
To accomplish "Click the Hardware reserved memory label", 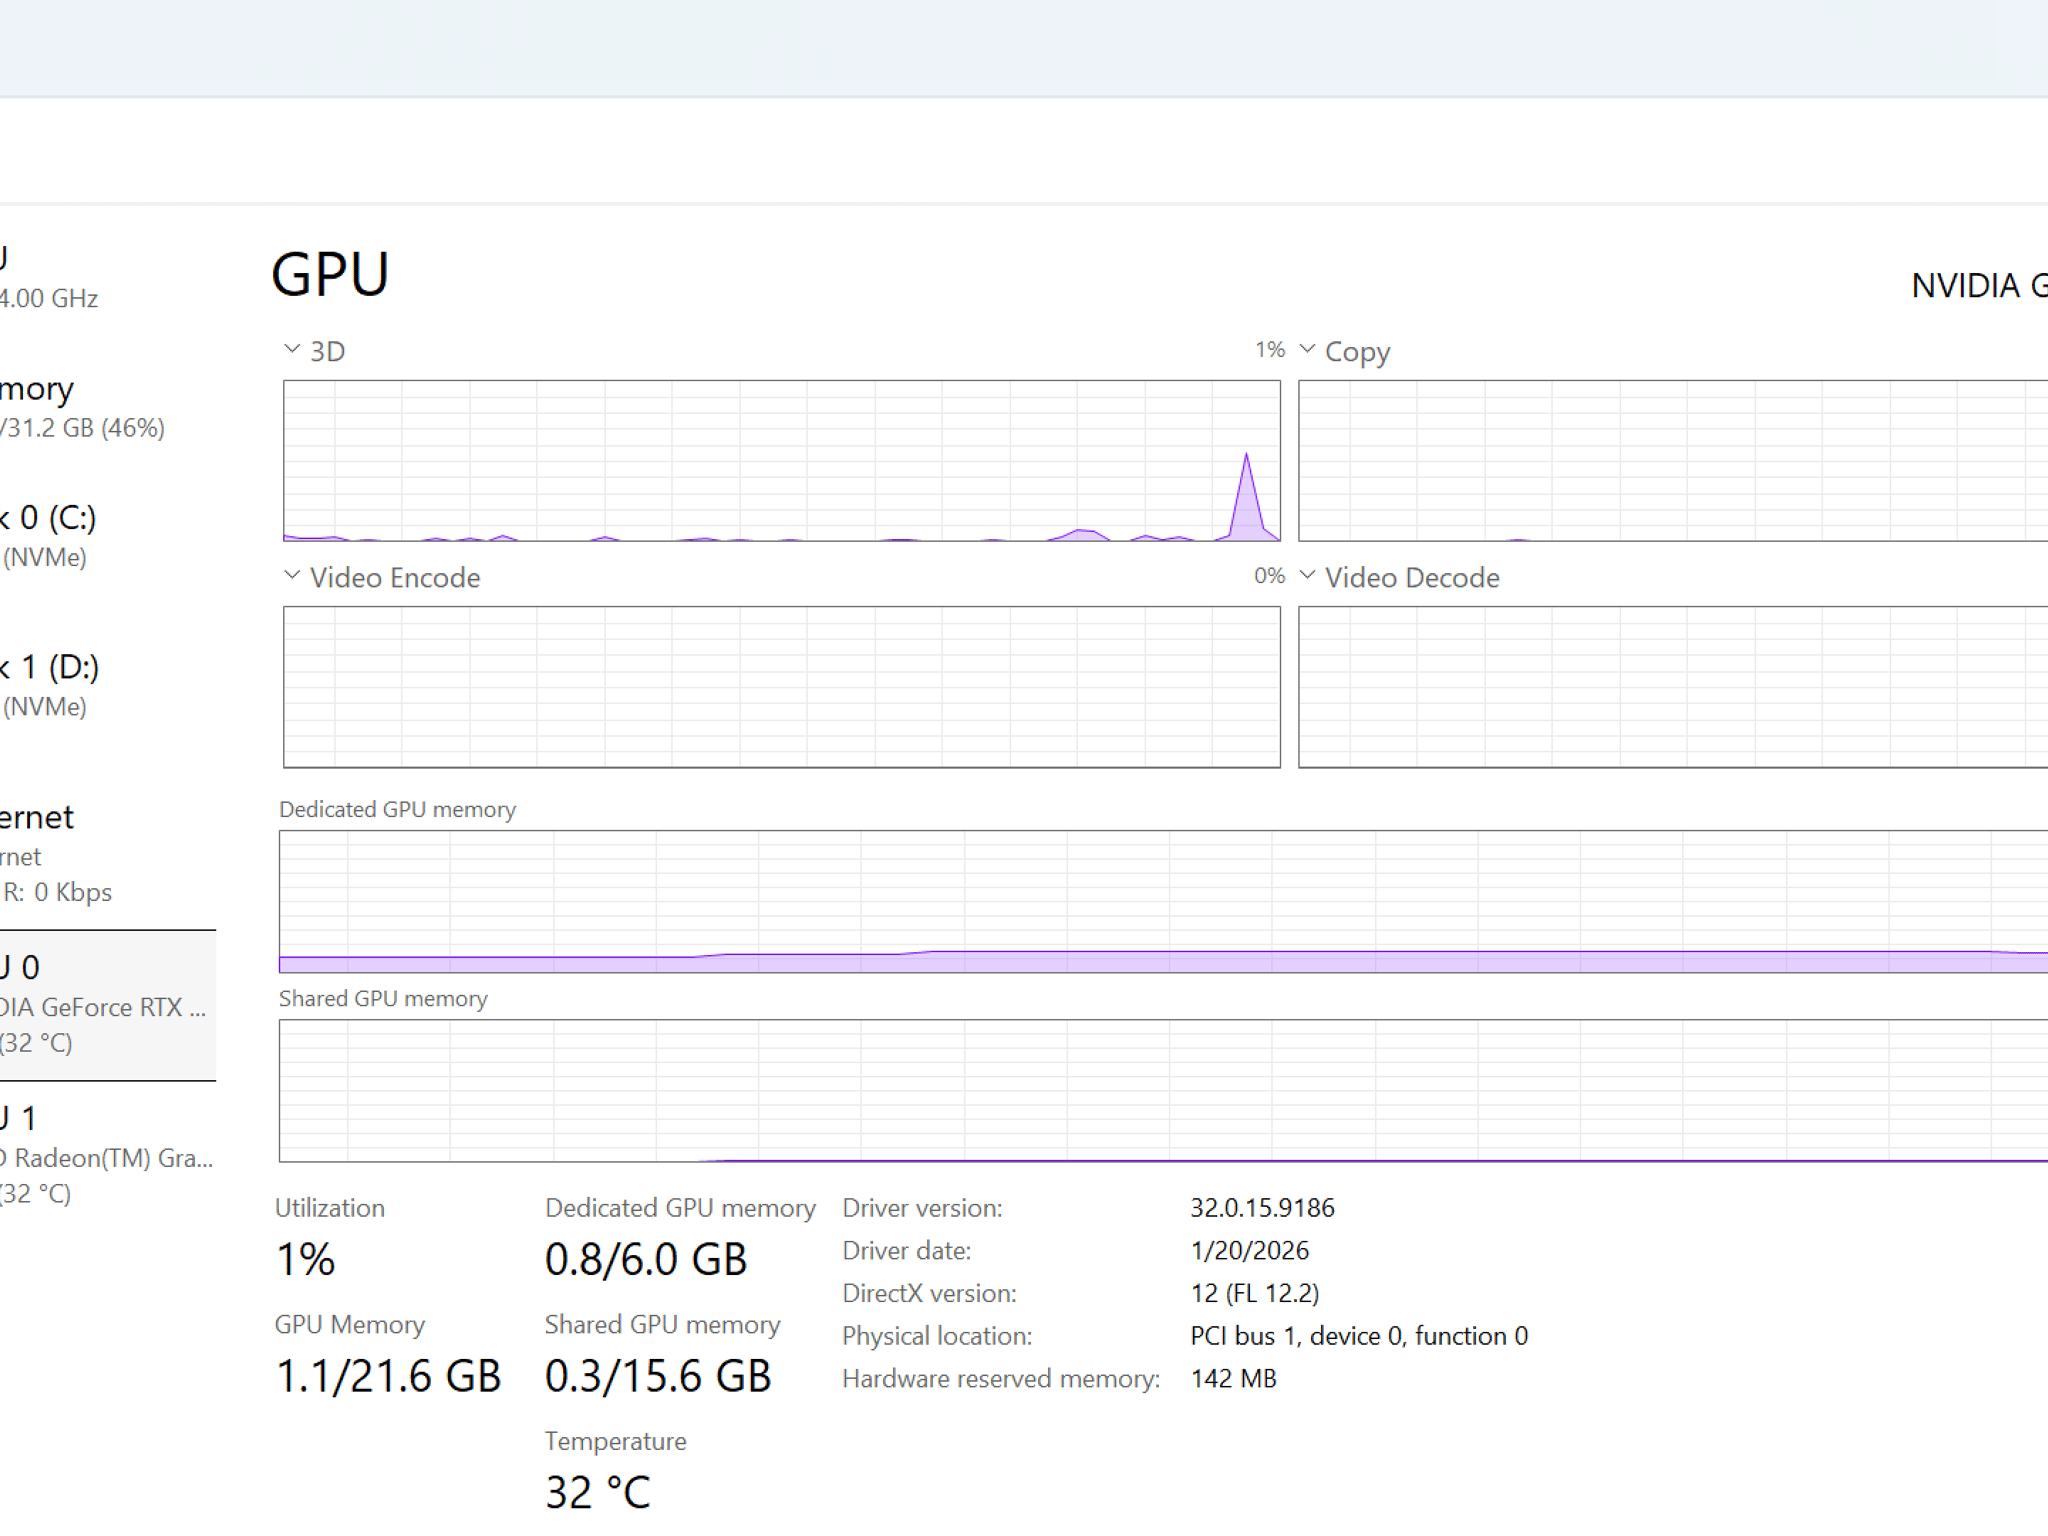I will click(x=1001, y=1379).
